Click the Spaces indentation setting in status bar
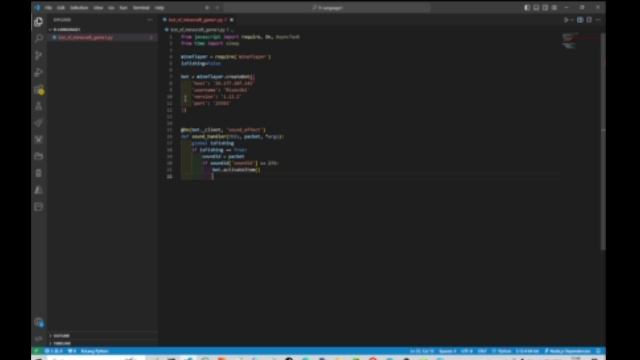The image size is (640, 360). tap(447, 351)
